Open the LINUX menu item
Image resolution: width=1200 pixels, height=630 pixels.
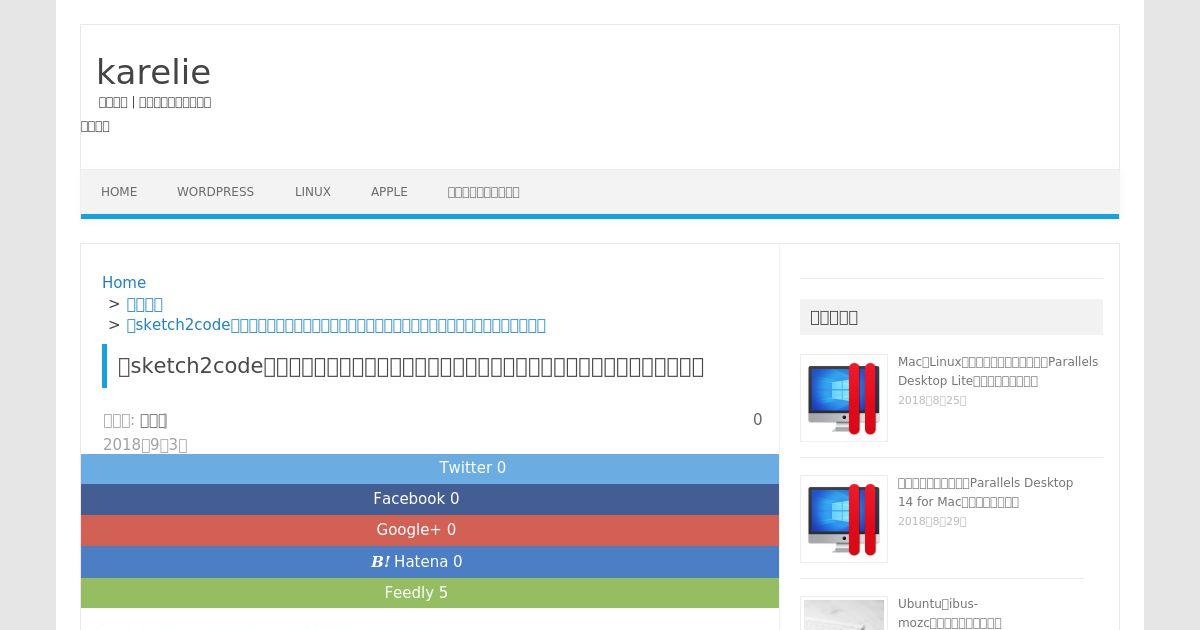[x=312, y=192]
